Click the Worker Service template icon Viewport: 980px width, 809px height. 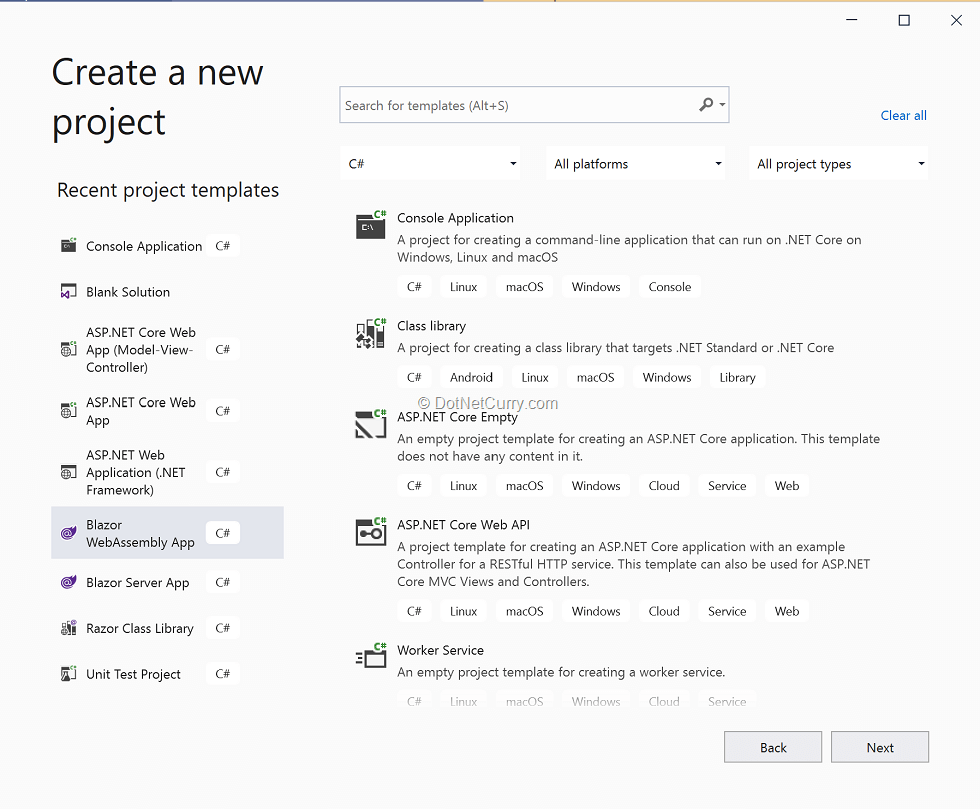(x=371, y=656)
